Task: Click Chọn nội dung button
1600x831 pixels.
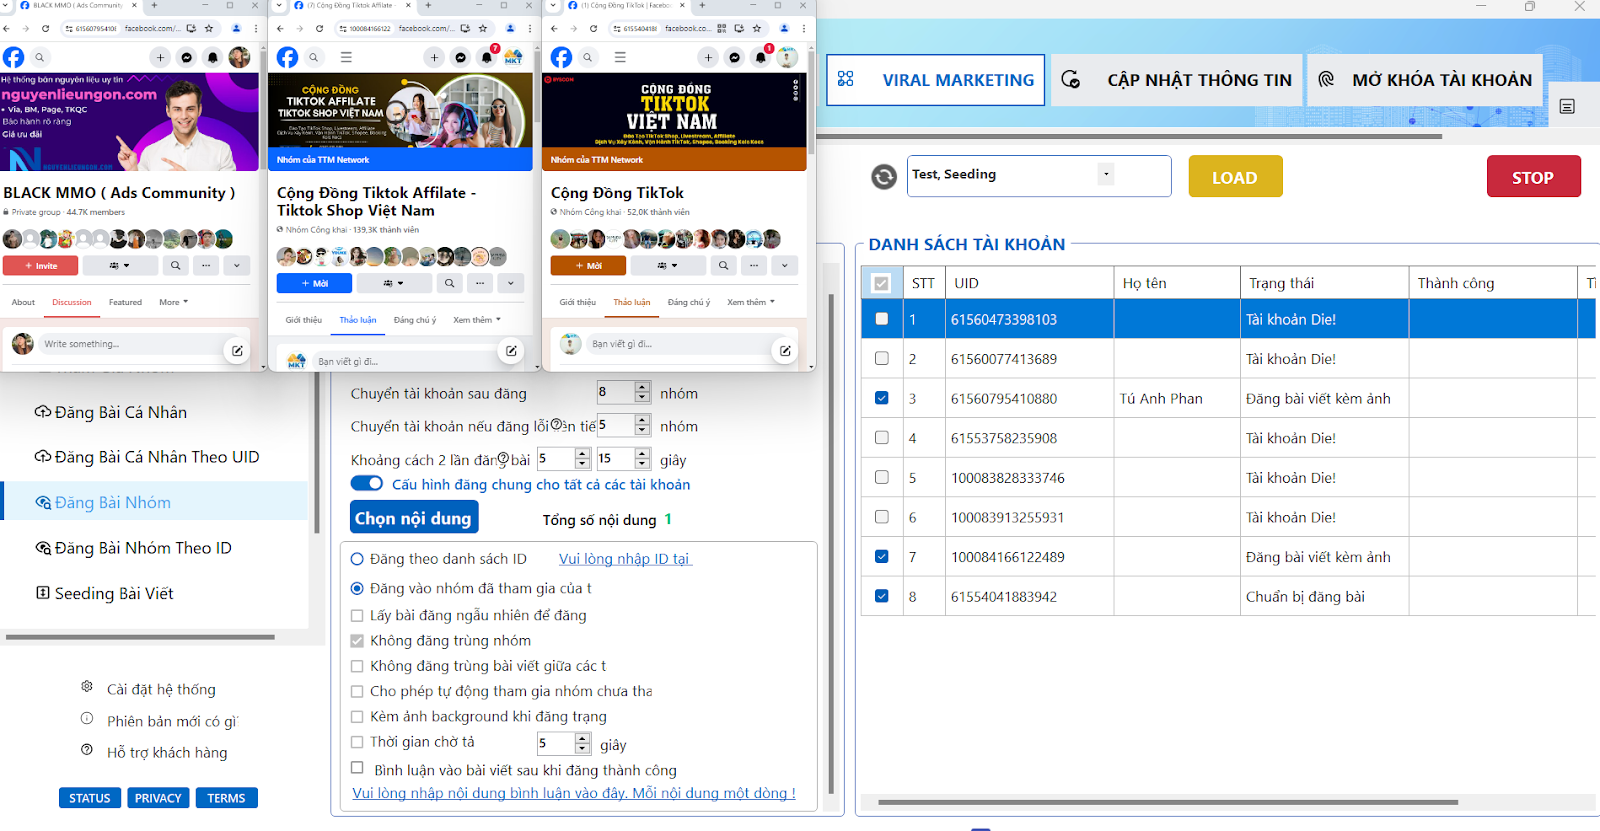Action: point(413,518)
